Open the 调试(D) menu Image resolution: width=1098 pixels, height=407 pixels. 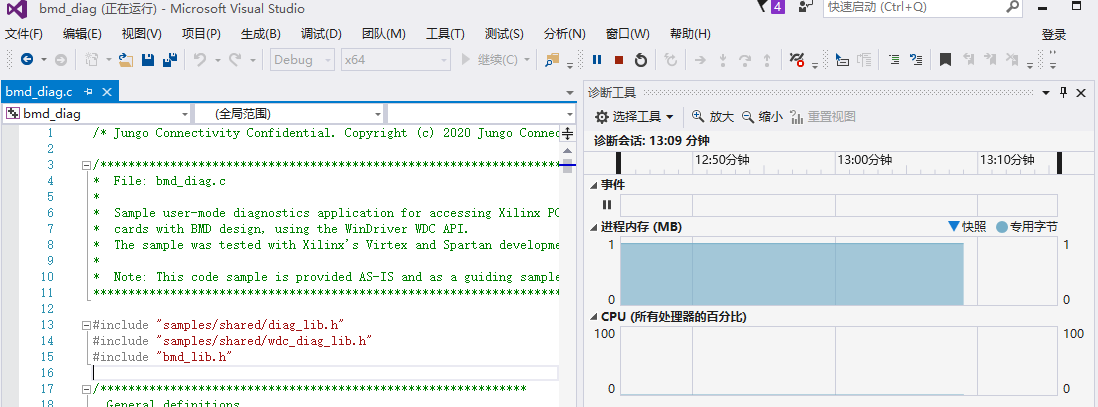(321, 34)
